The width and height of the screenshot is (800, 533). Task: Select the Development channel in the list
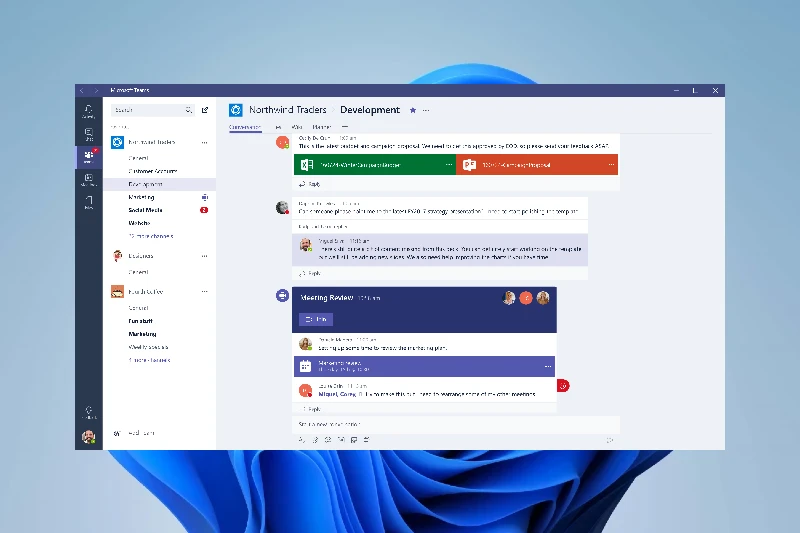[x=160, y=184]
